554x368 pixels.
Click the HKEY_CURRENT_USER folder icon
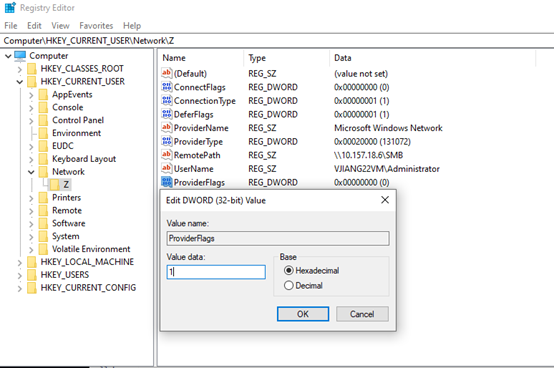pos(32,82)
